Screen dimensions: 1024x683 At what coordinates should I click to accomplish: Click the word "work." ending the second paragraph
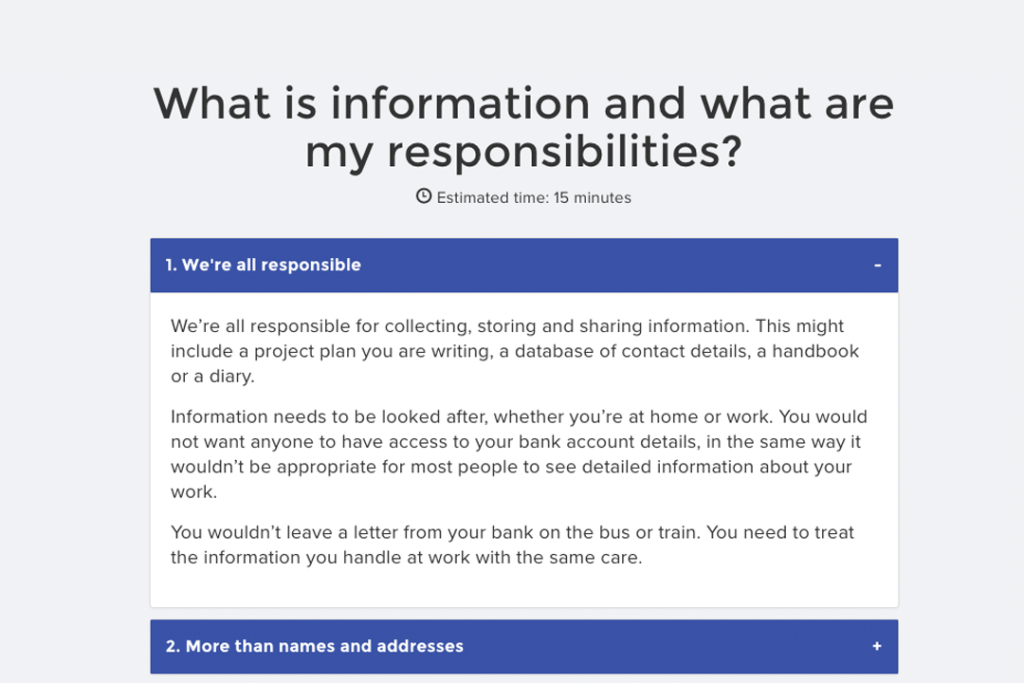coord(194,492)
